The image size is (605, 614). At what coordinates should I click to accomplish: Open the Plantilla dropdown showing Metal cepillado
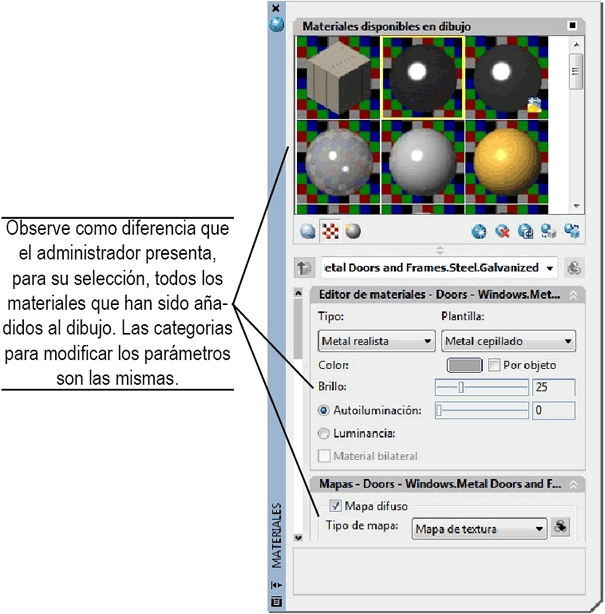point(507,341)
